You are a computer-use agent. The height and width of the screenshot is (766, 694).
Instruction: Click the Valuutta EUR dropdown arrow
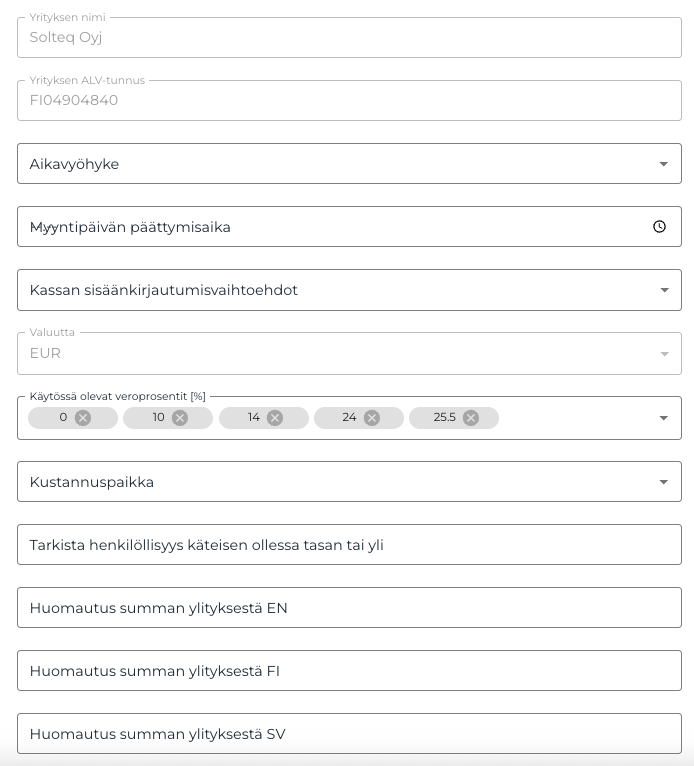[663, 354]
